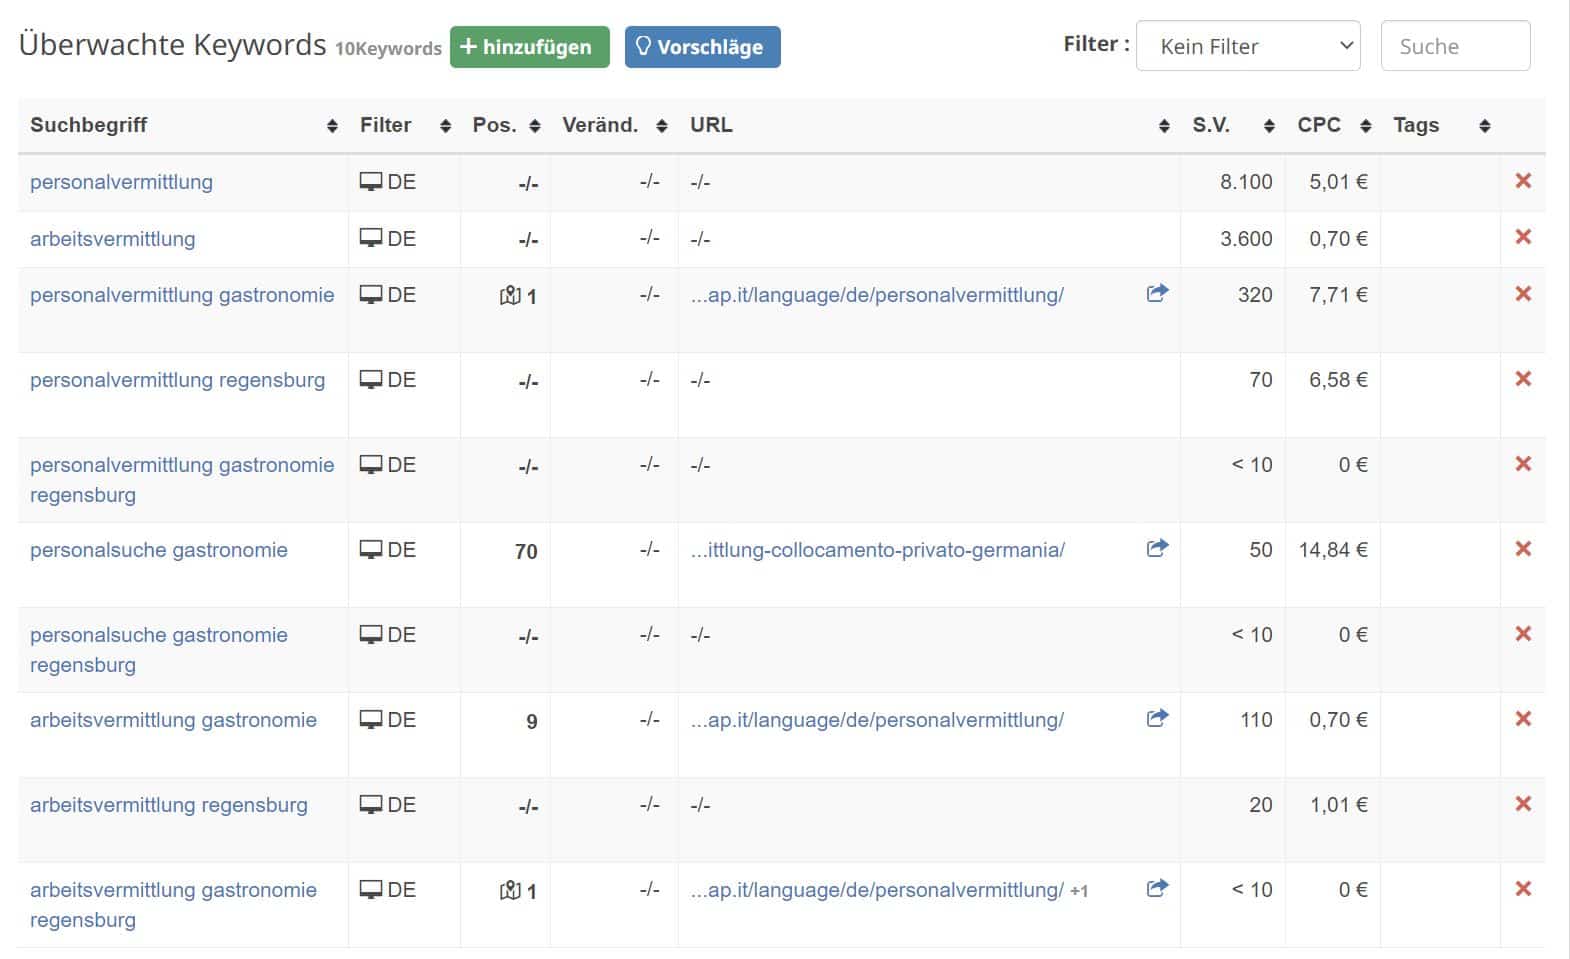Open the Kein Filter dropdown
Image resolution: width=1570 pixels, height=959 pixels.
coord(1247,46)
